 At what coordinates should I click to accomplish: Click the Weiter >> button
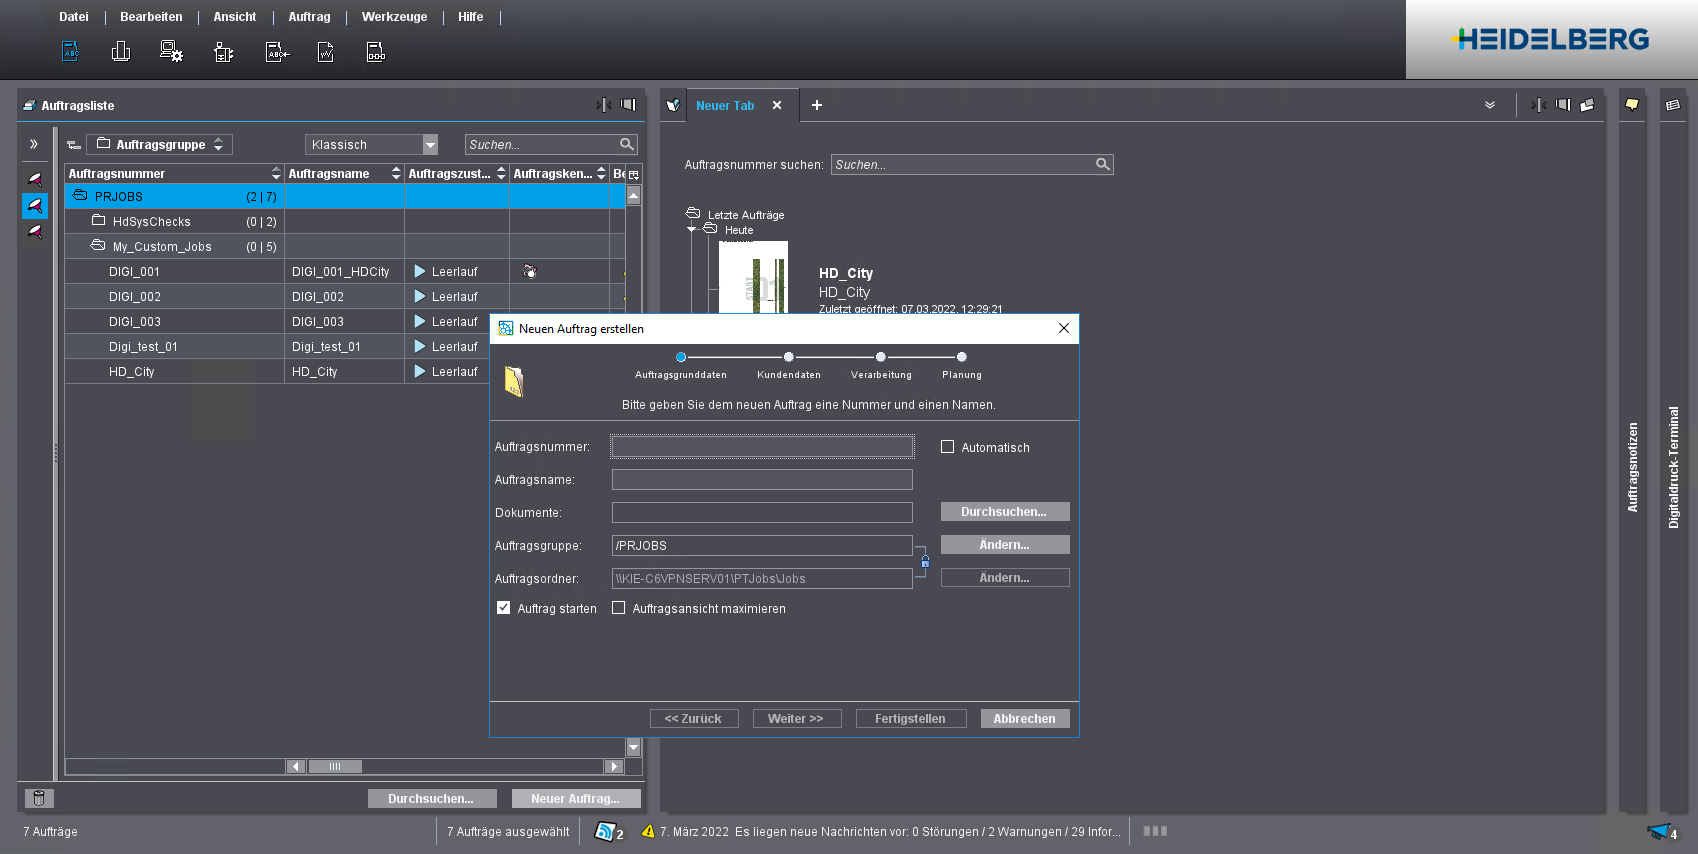point(797,718)
